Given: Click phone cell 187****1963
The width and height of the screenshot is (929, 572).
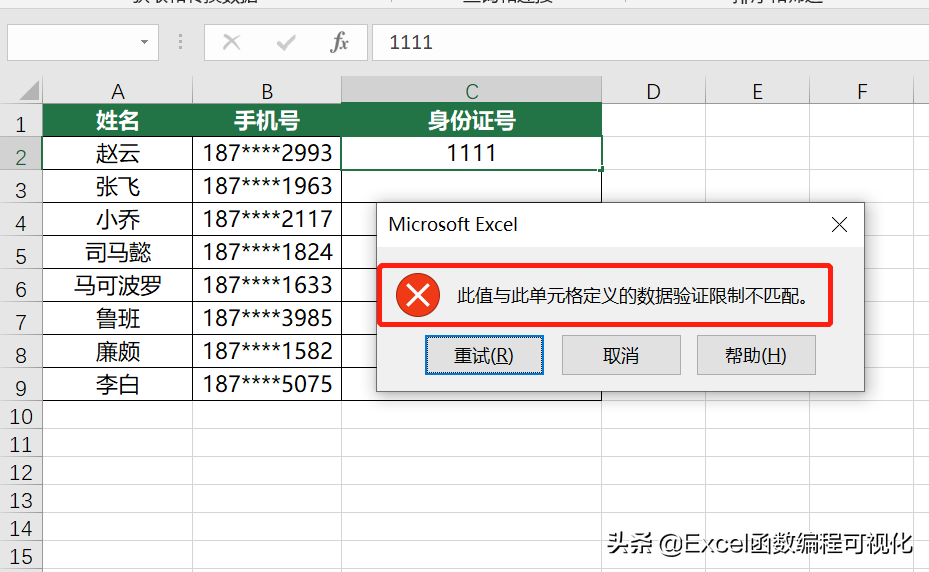Looking at the screenshot, I should pos(267,187).
